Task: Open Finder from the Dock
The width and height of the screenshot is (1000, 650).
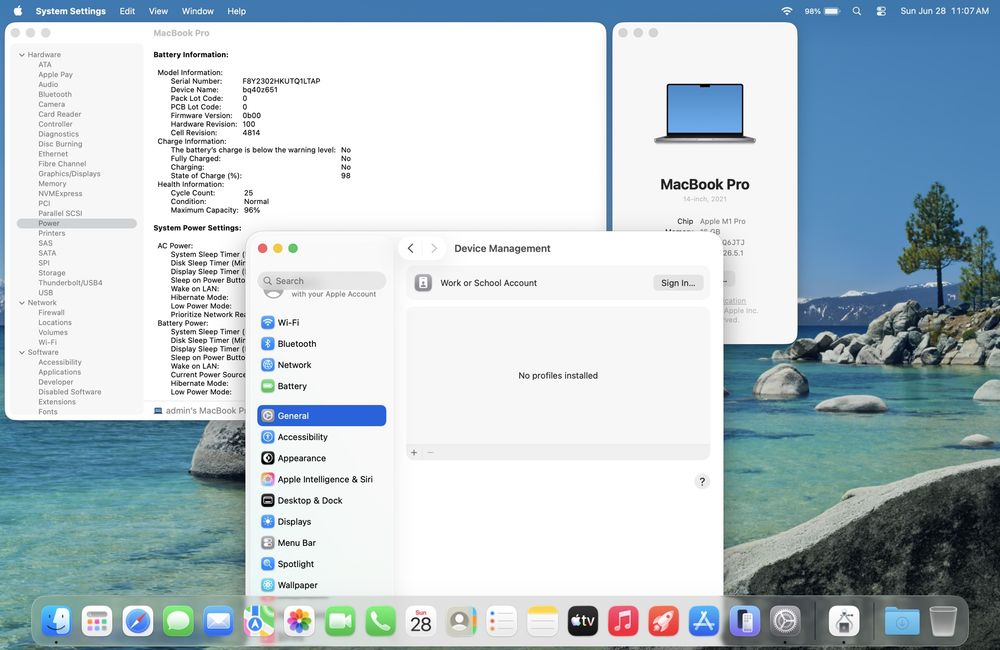Action: click(x=56, y=621)
